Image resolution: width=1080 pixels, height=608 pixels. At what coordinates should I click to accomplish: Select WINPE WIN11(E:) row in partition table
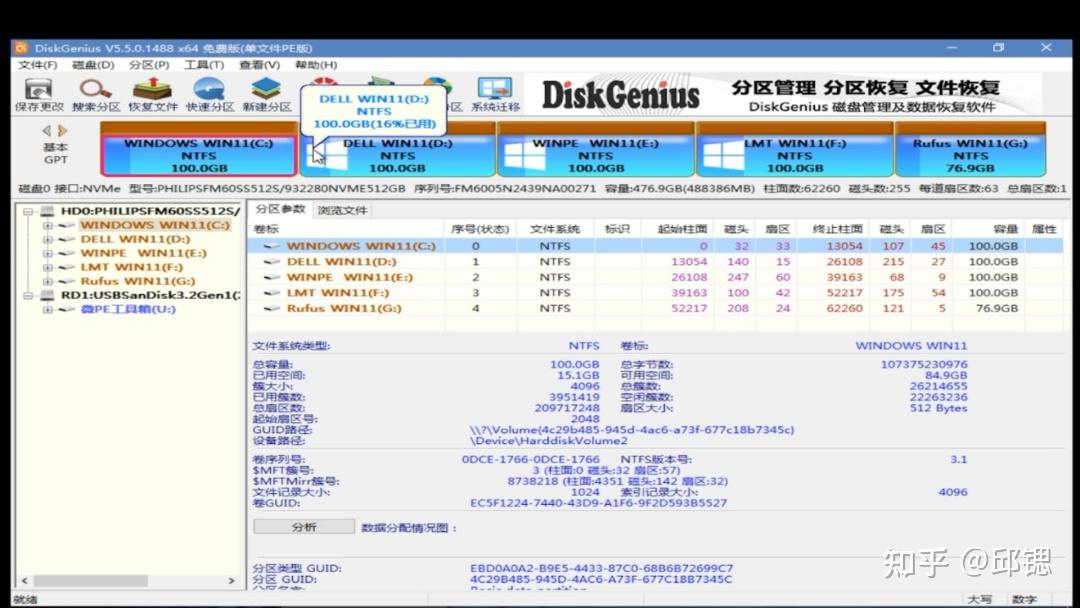click(x=654, y=277)
